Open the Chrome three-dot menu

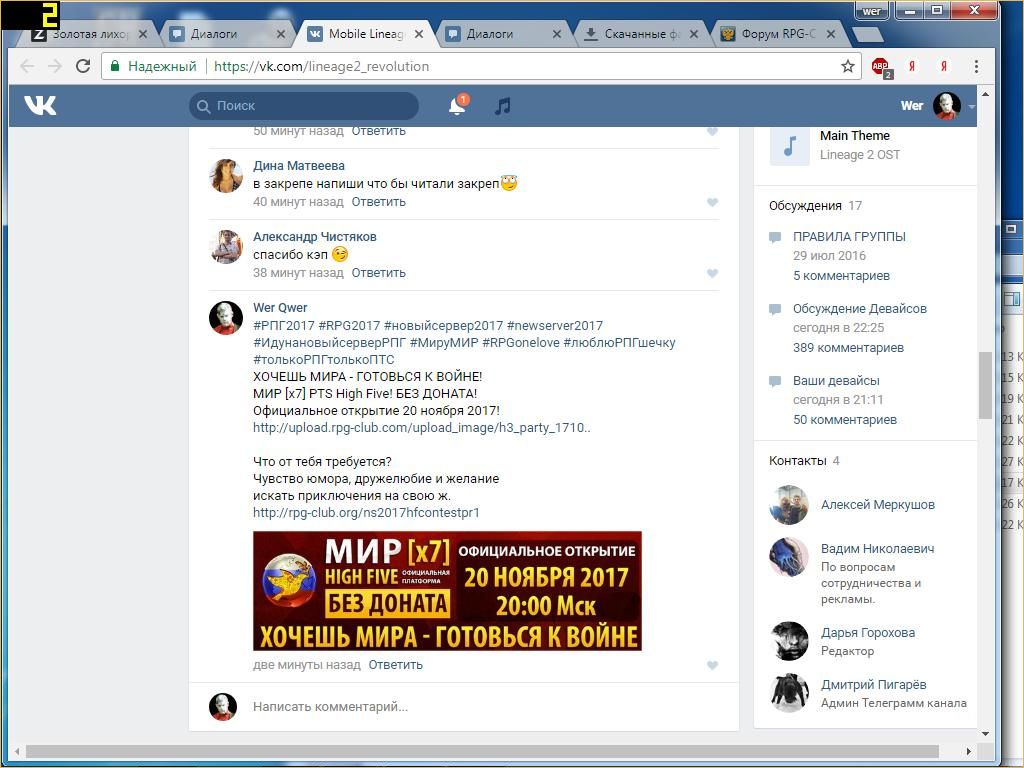(x=976, y=66)
